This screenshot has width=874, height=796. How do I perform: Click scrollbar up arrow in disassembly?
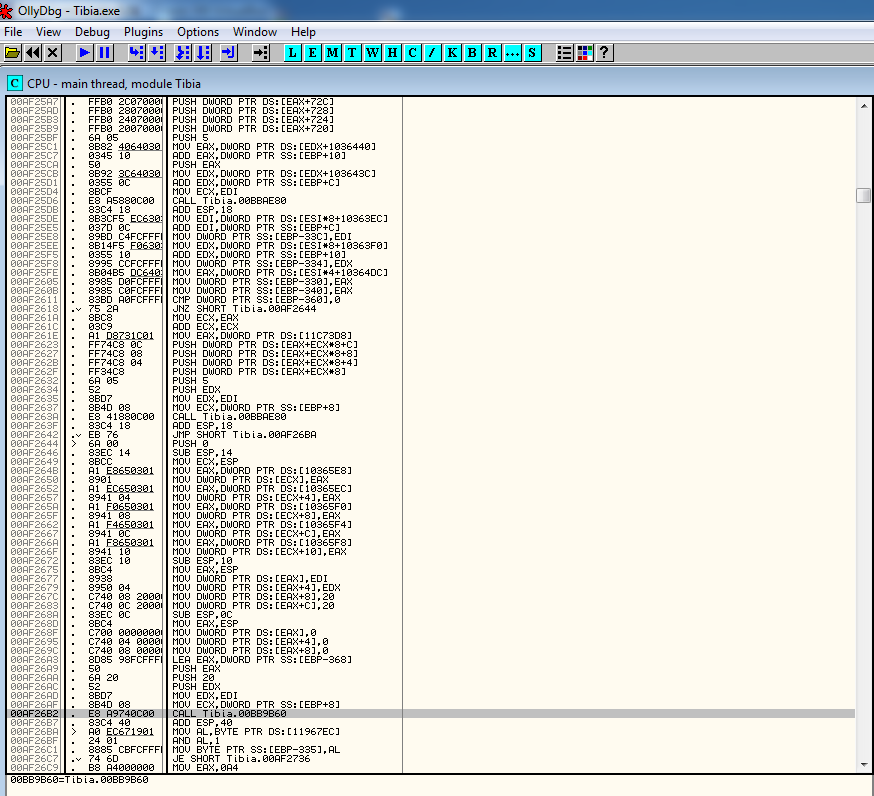pos(863,106)
